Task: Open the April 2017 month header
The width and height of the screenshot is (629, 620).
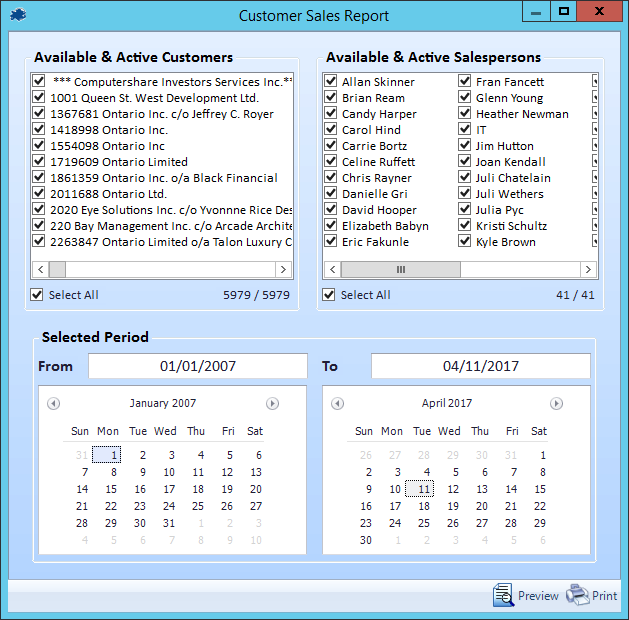Action: point(446,404)
